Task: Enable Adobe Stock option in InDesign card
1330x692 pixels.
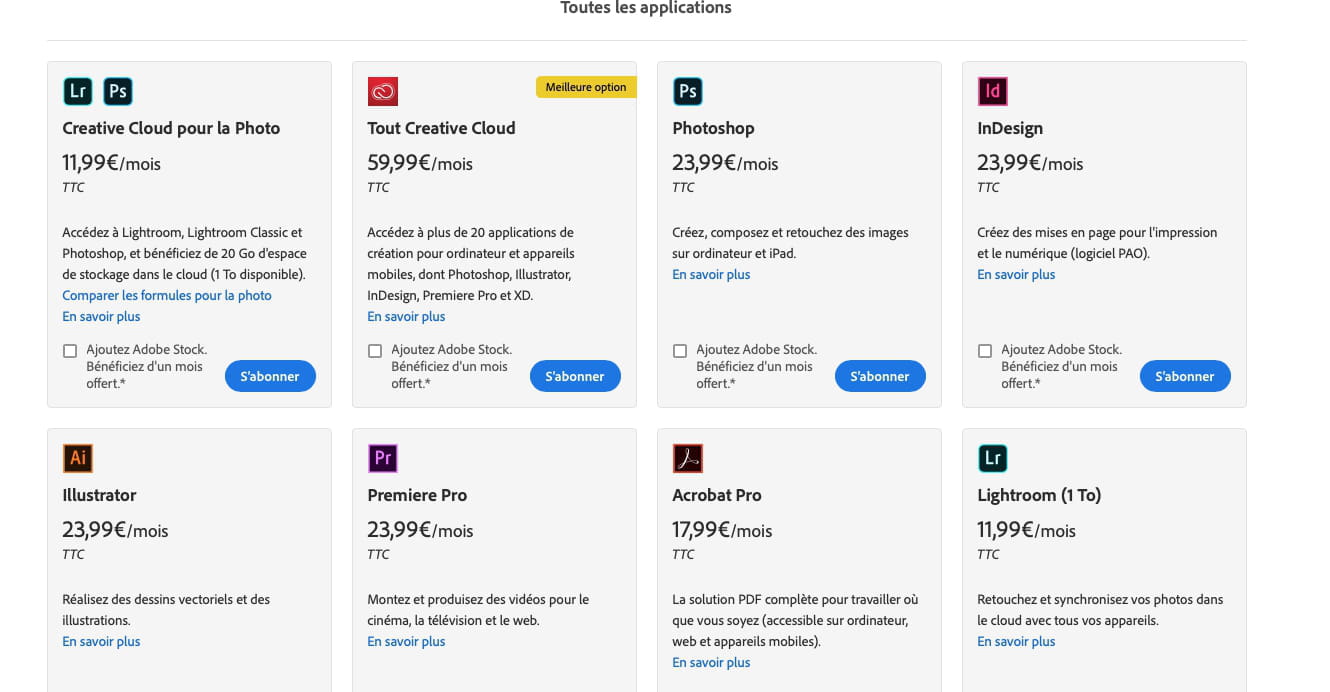Action: [985, 351]
